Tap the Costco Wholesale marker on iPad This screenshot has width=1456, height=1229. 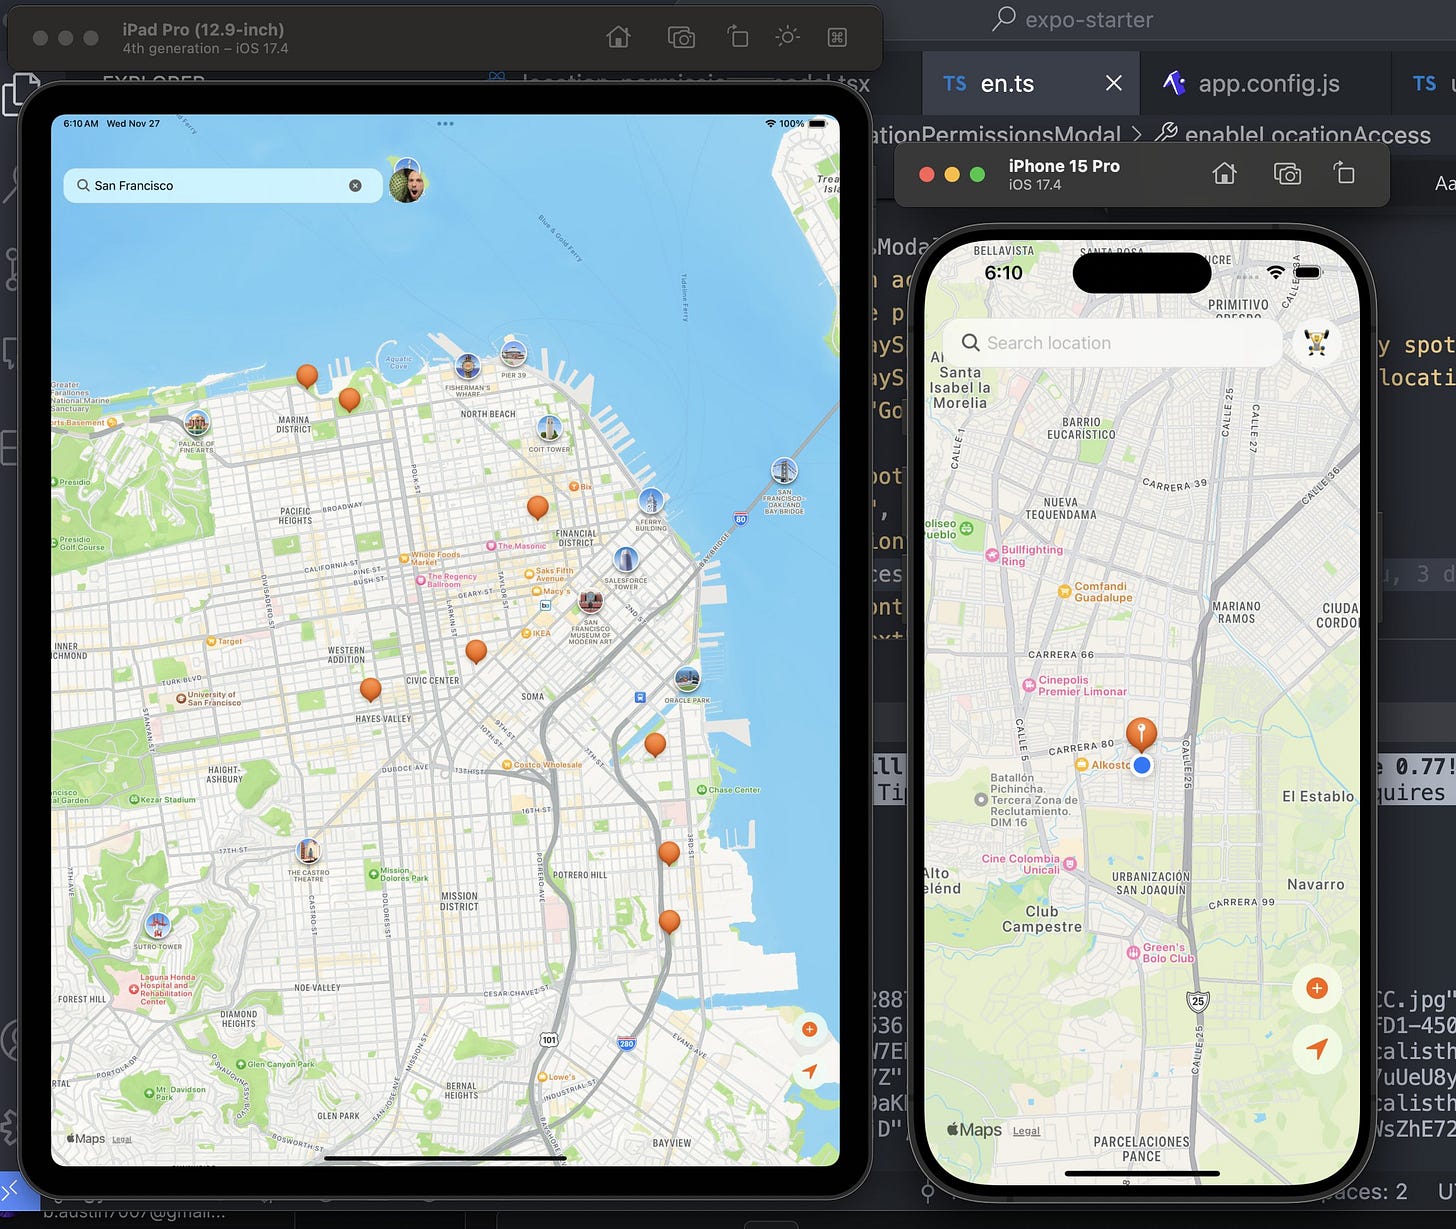click(x=507, y=764)
